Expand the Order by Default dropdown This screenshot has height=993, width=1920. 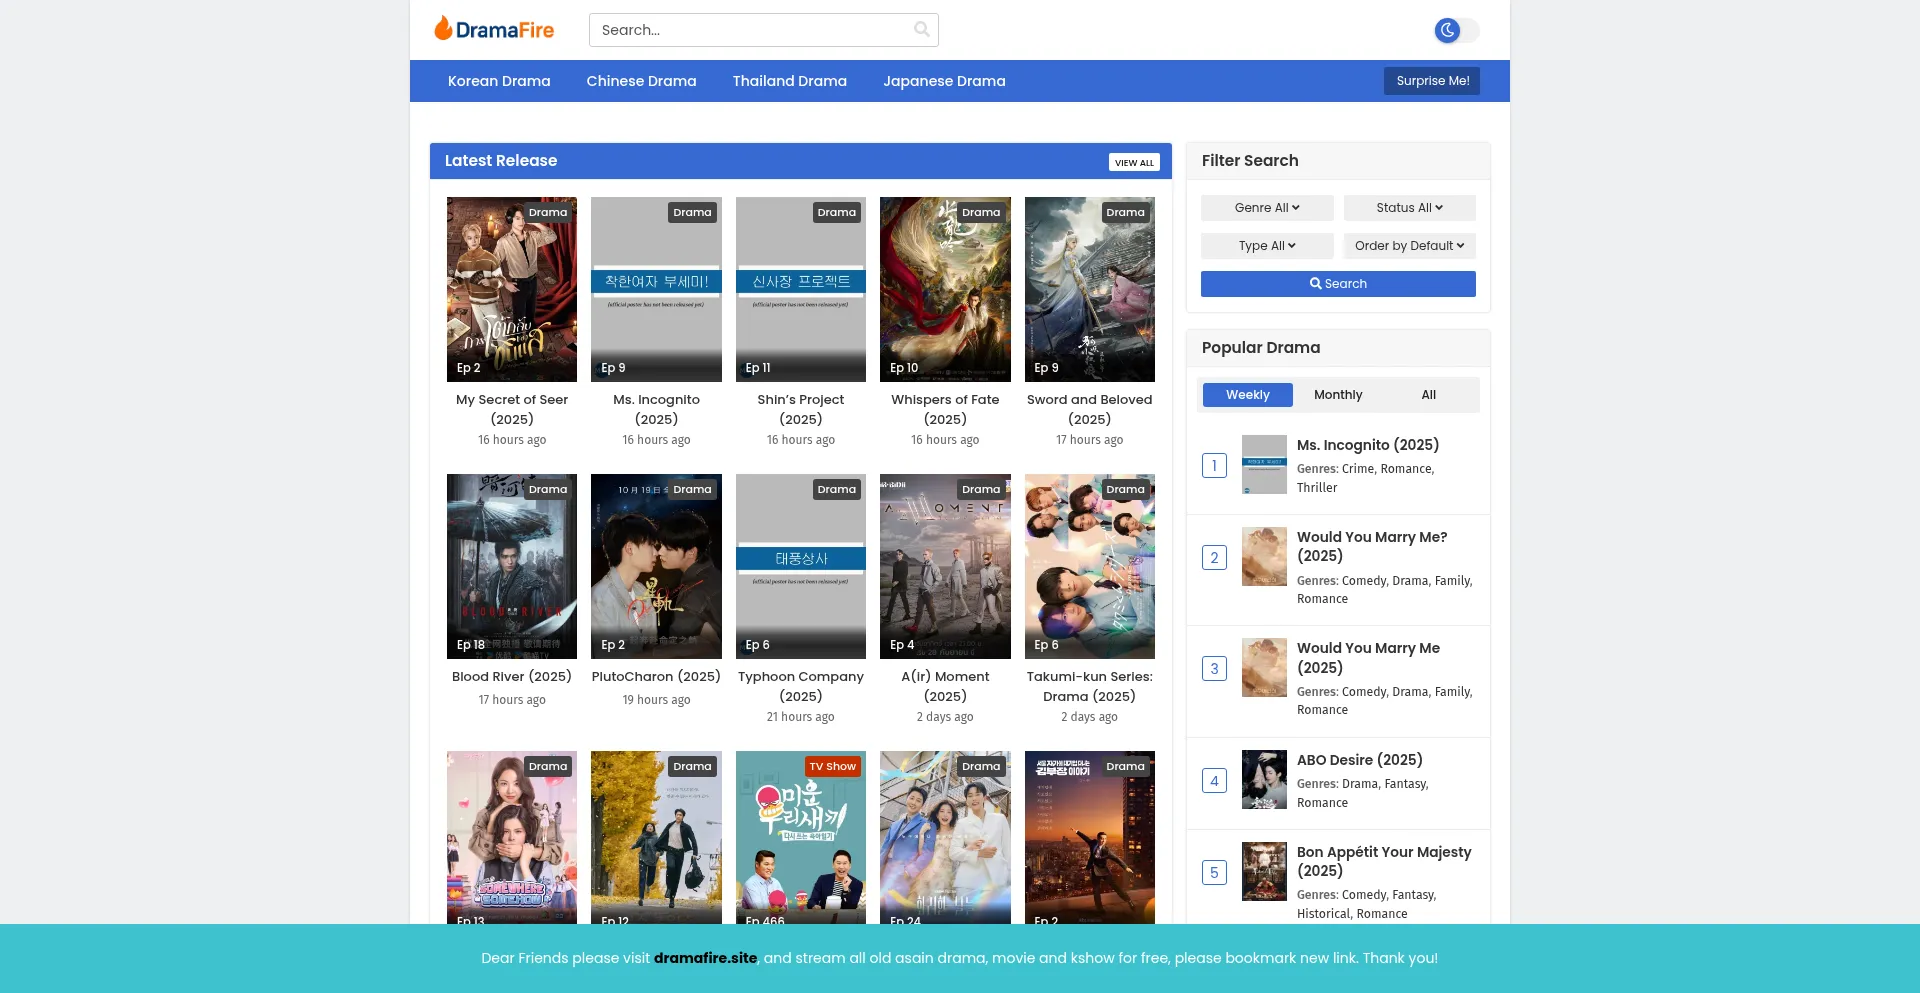(1408, 246)
